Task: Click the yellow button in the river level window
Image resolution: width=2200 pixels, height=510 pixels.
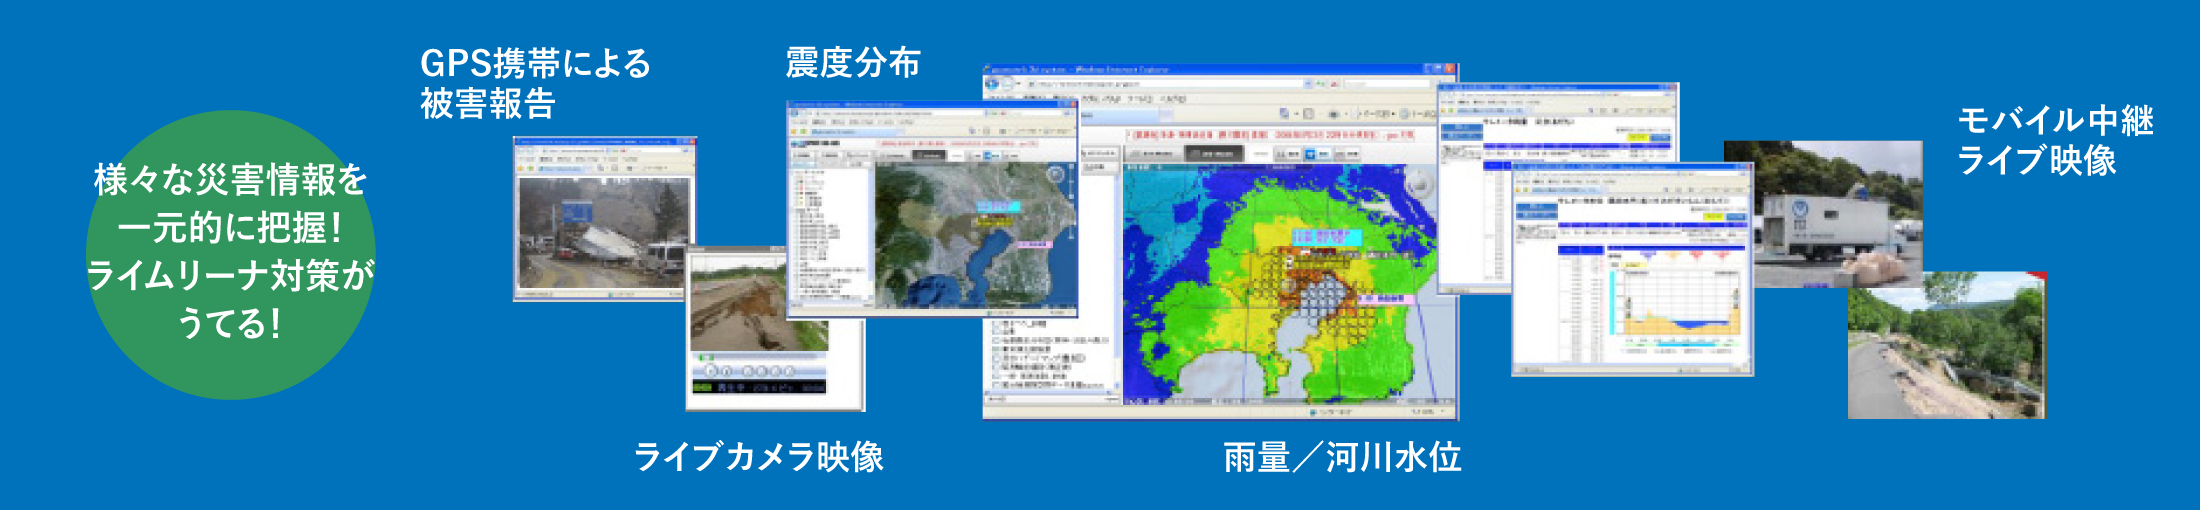Action: [1713, 216]
